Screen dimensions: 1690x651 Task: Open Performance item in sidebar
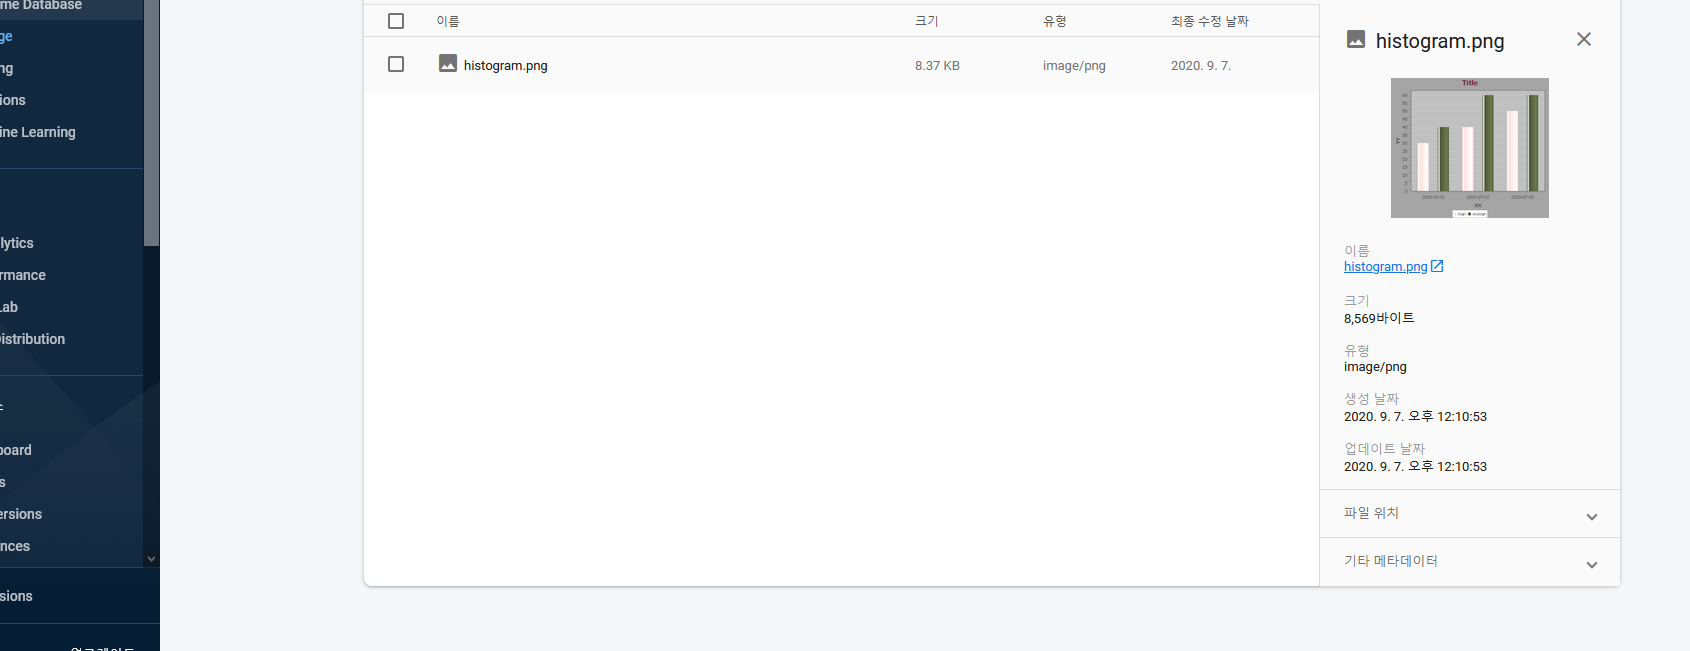click(23, 275)
